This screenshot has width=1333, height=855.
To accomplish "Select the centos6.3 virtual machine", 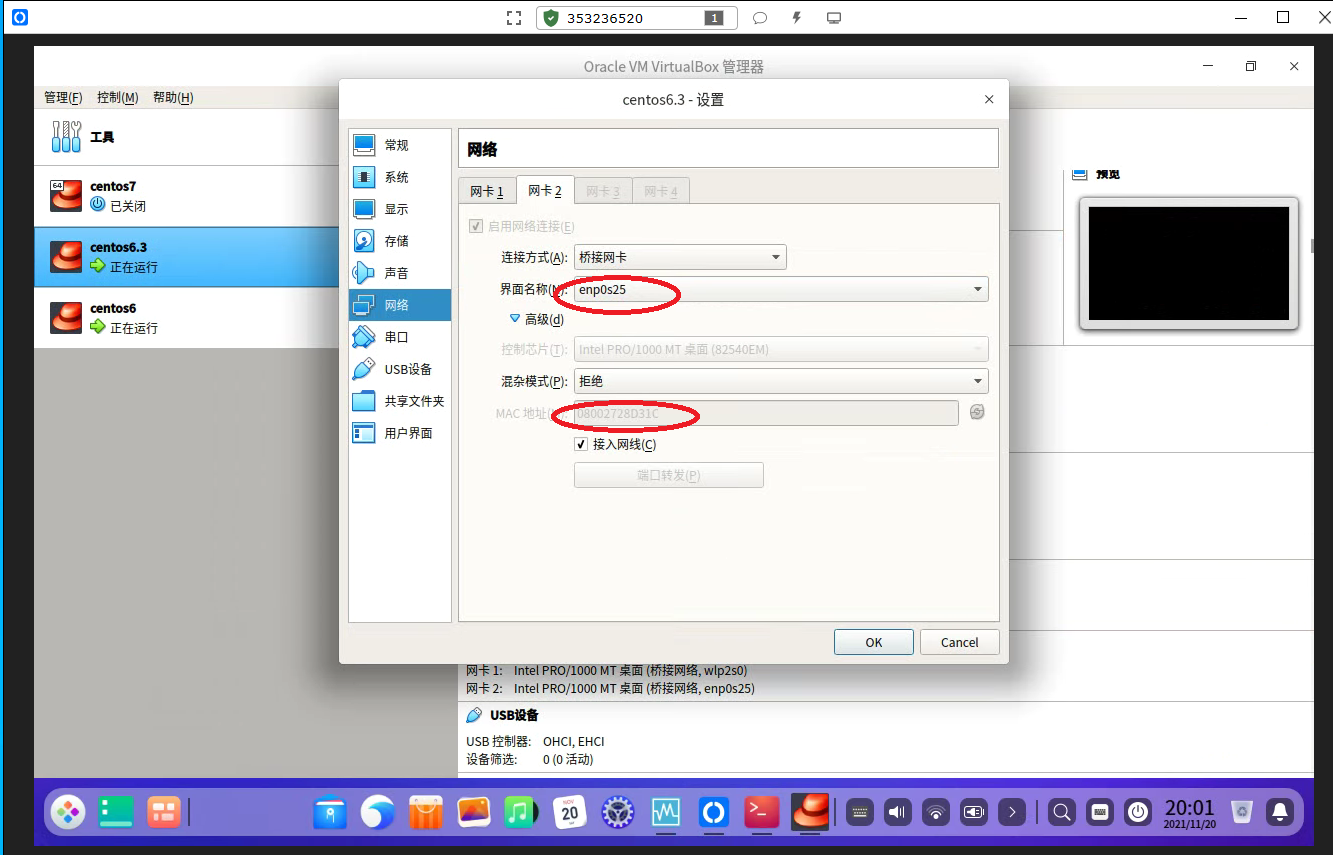I will tap(186, 257).
